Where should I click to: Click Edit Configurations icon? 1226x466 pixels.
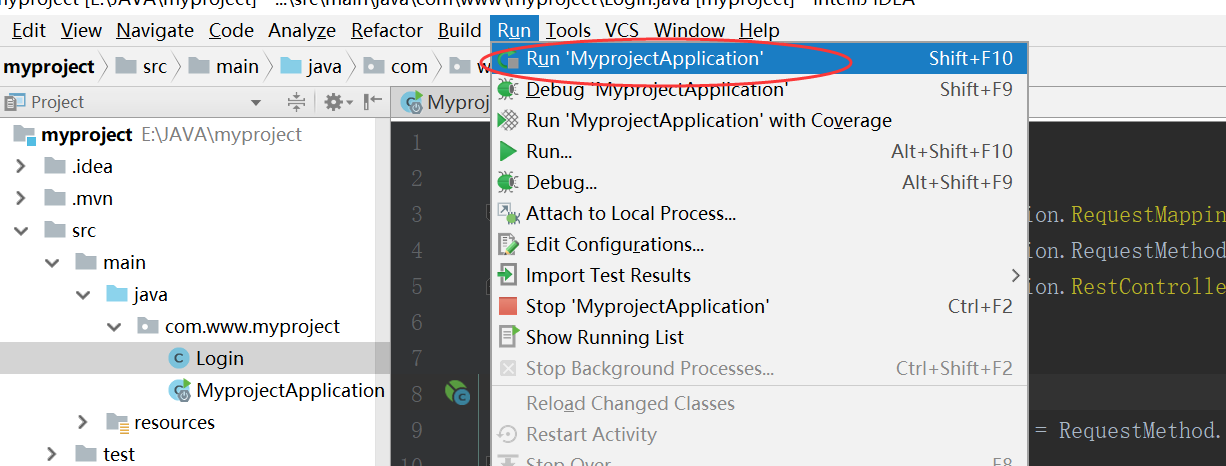508,245
